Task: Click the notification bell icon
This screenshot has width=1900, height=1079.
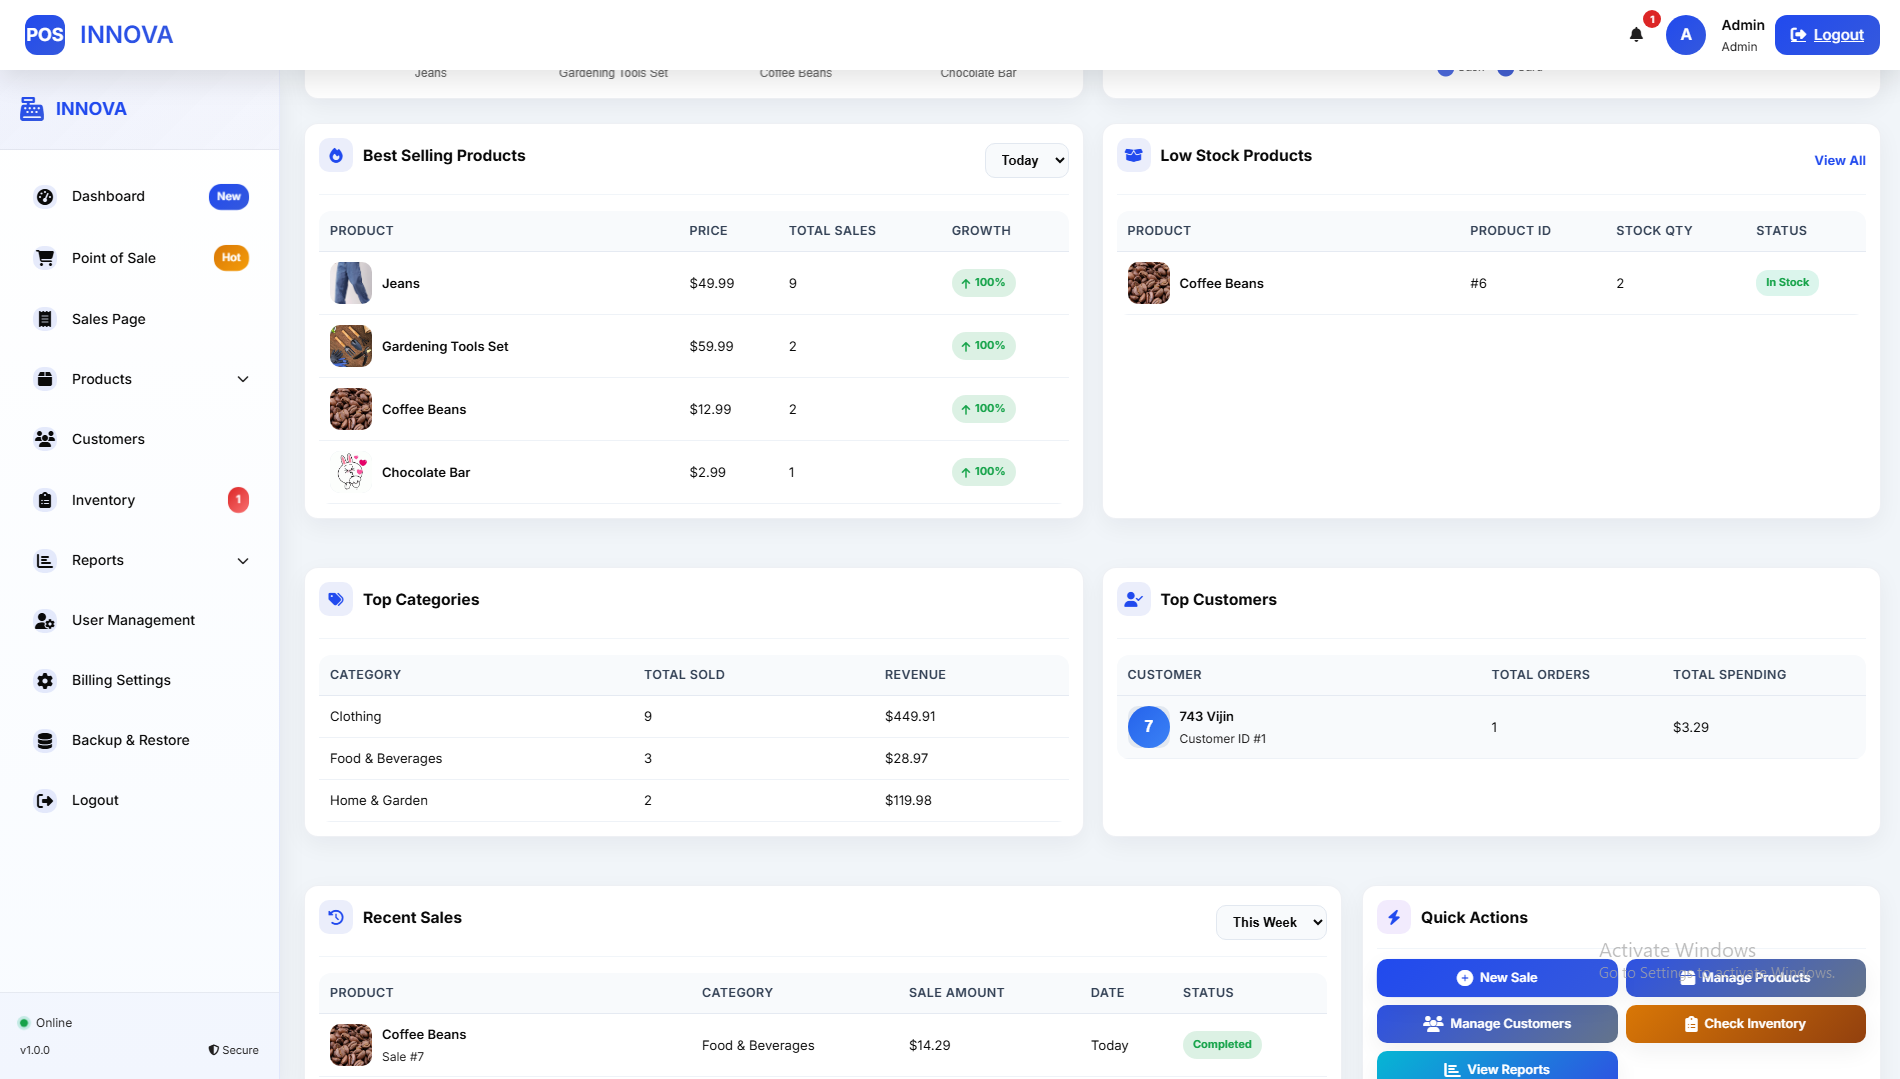Action: 1636,35
